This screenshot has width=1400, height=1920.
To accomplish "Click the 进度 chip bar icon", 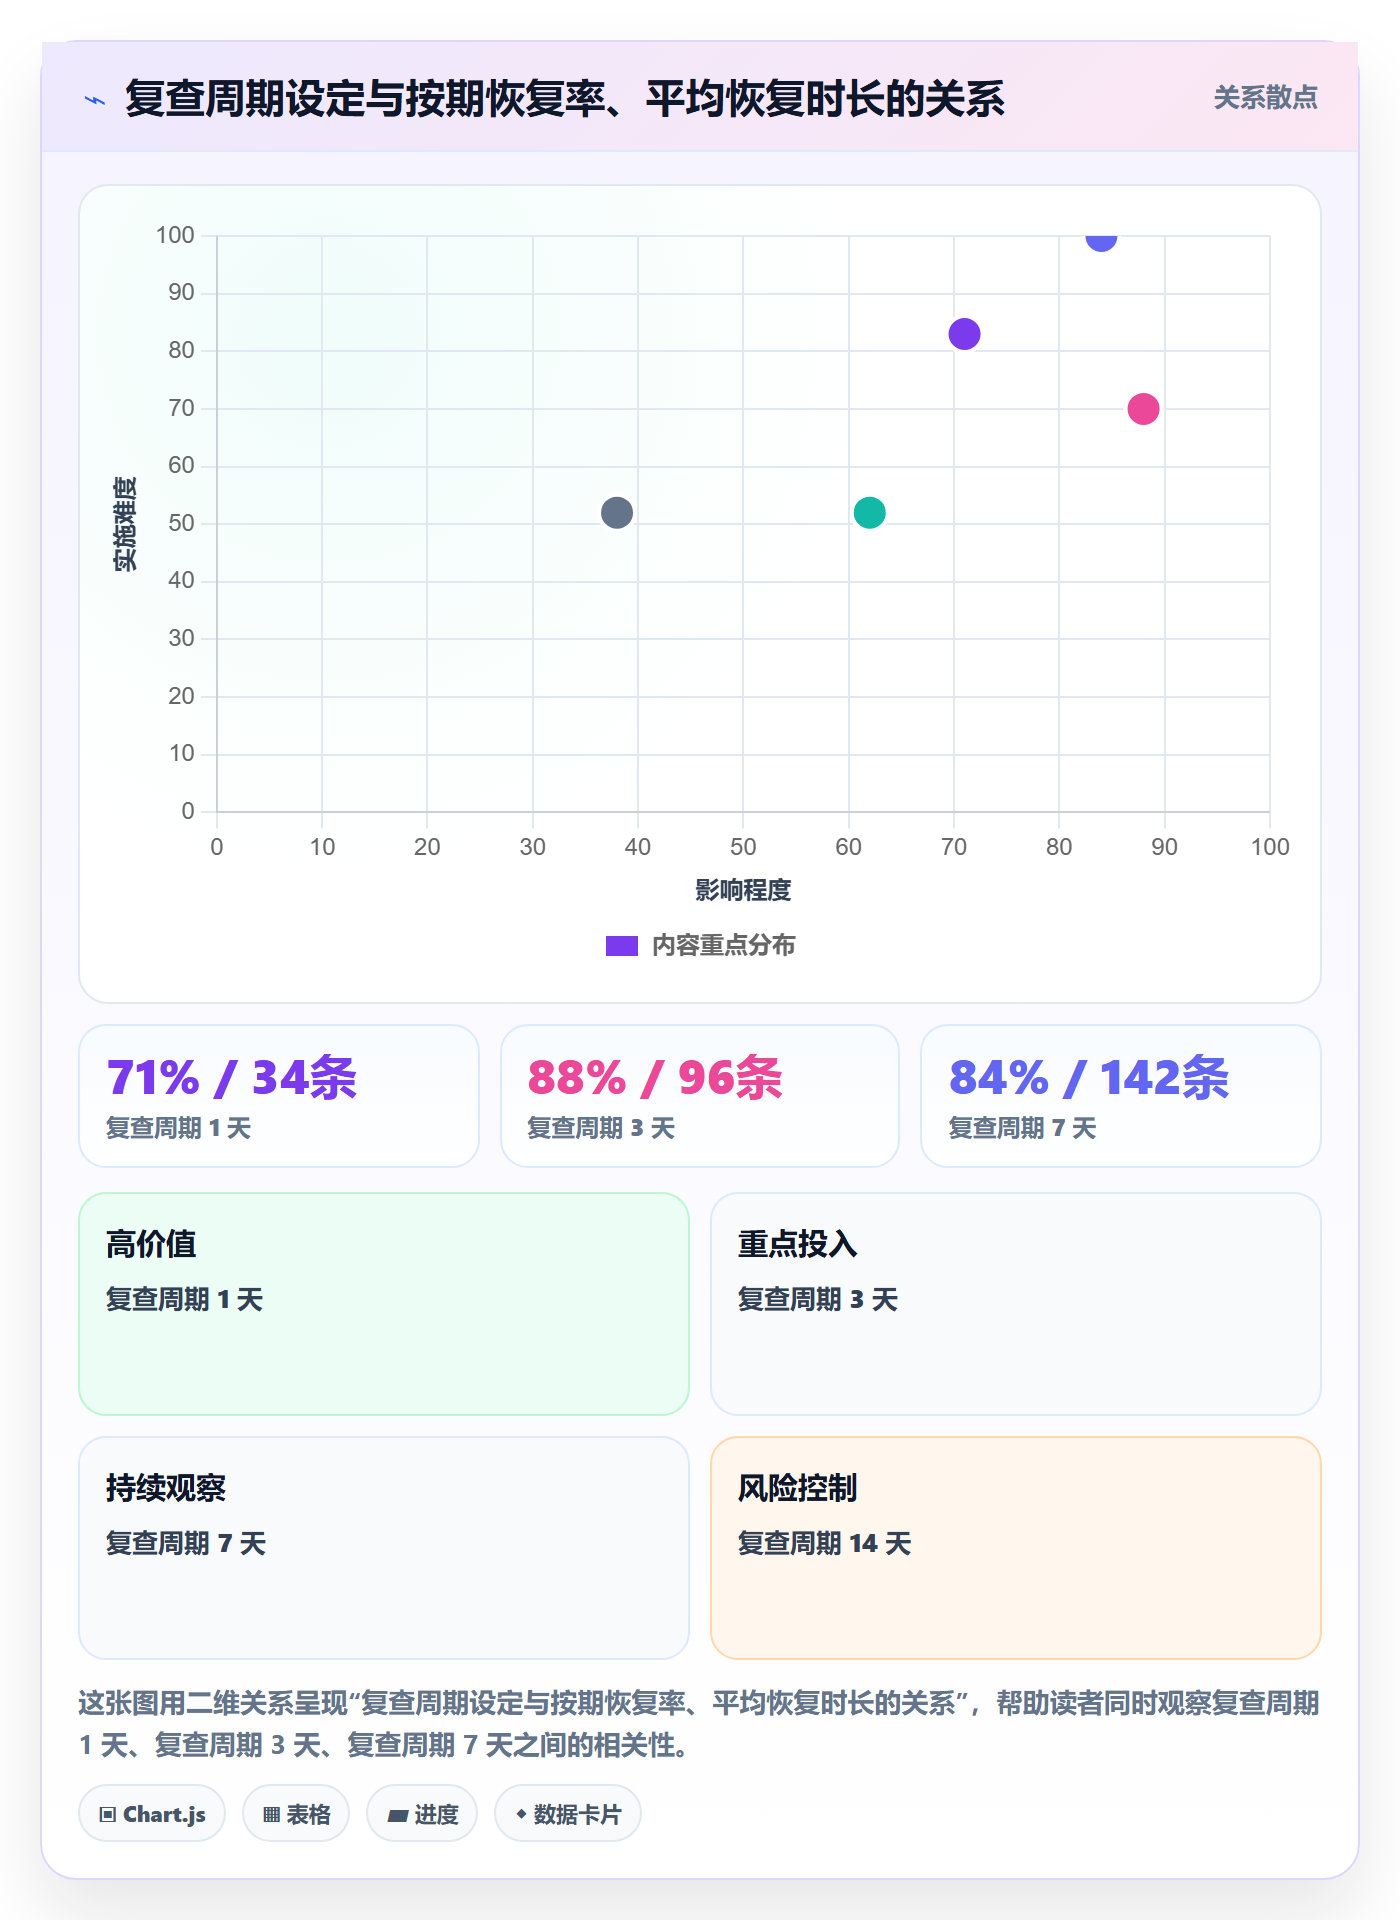I will point(398,1816).
